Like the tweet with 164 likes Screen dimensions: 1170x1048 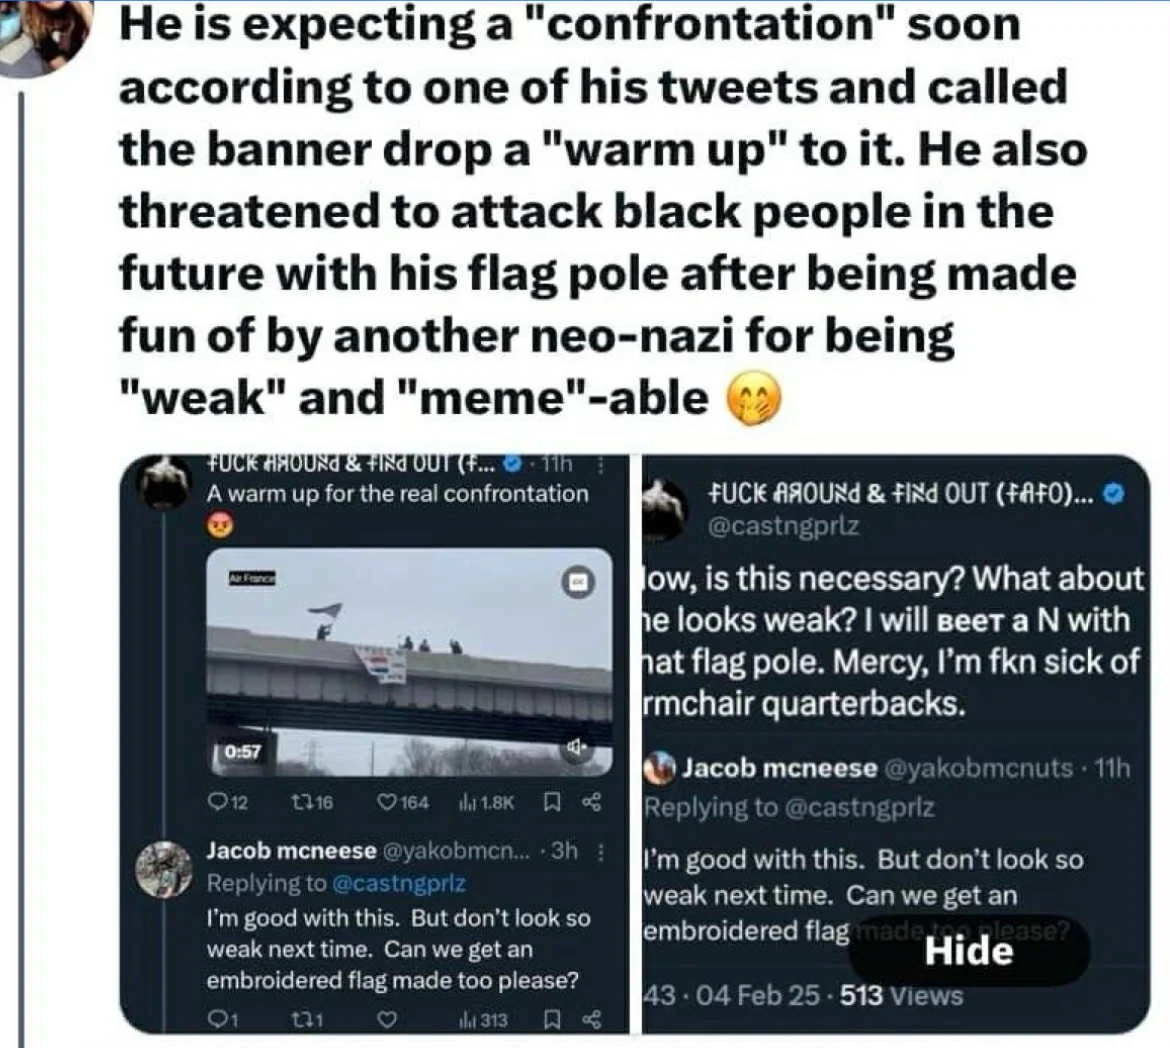387,802
